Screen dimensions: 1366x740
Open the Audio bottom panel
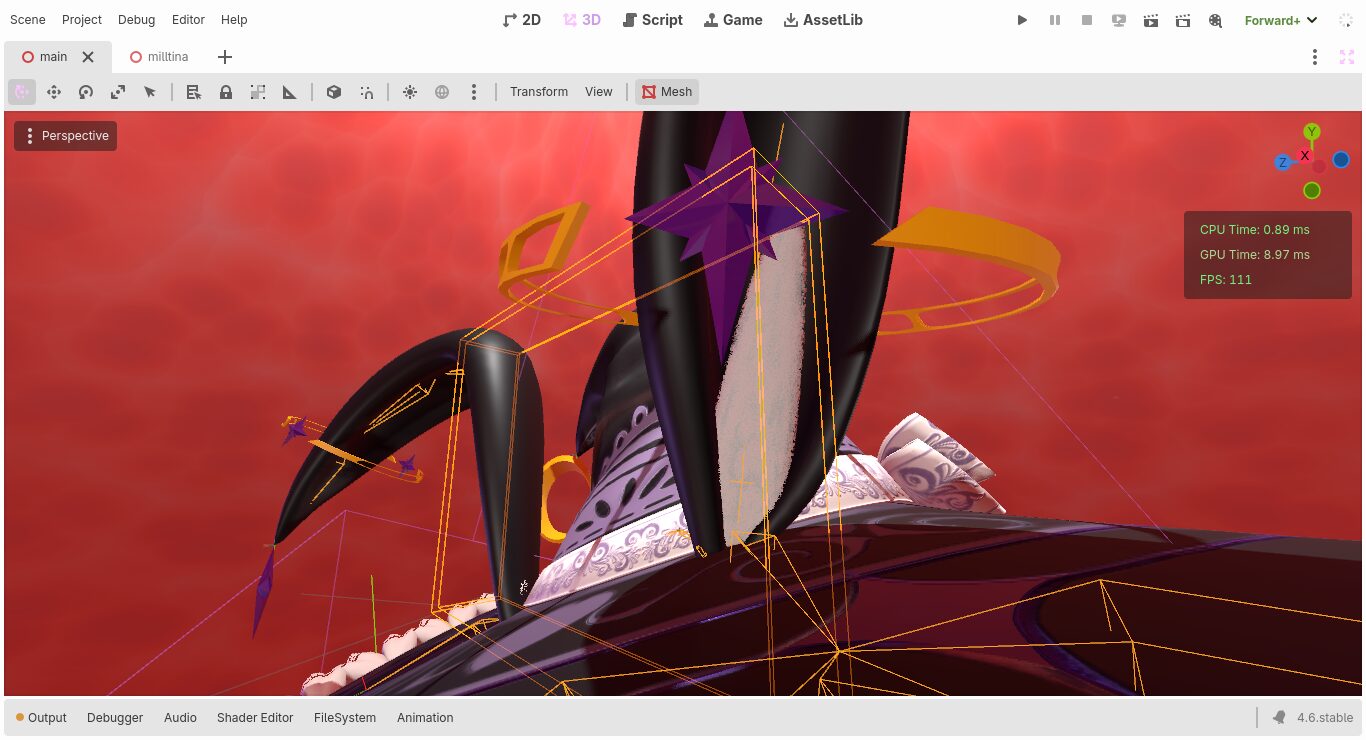click(x=180, y=718)
